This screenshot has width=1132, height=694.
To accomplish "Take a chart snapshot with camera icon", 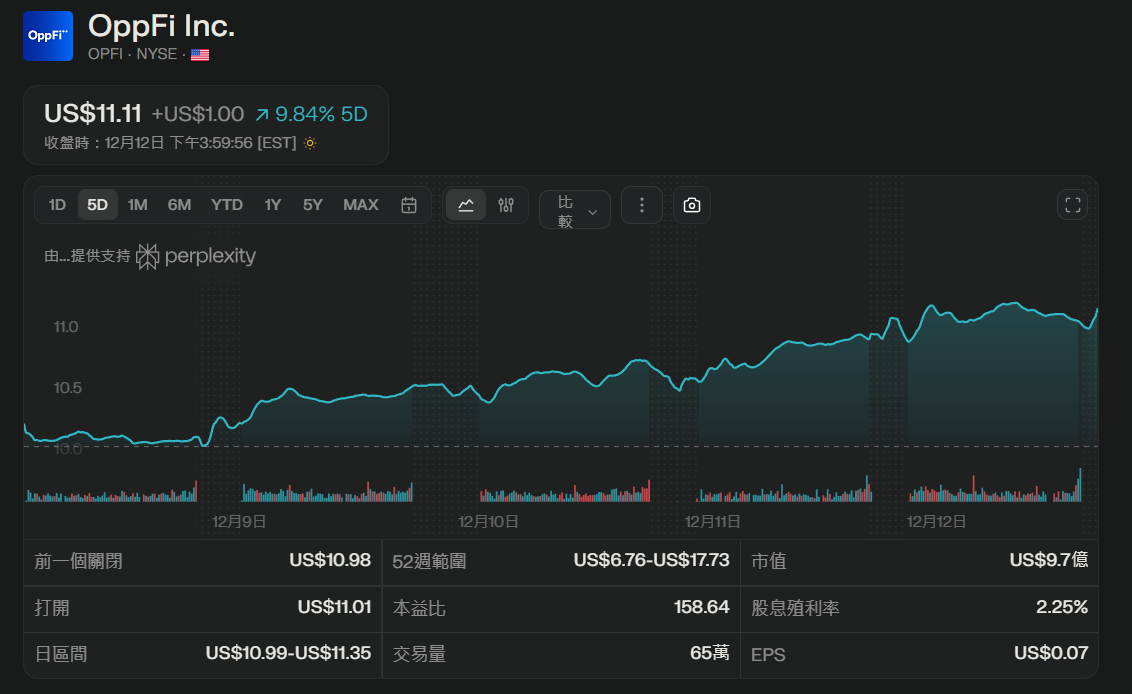I will point(692,205).
